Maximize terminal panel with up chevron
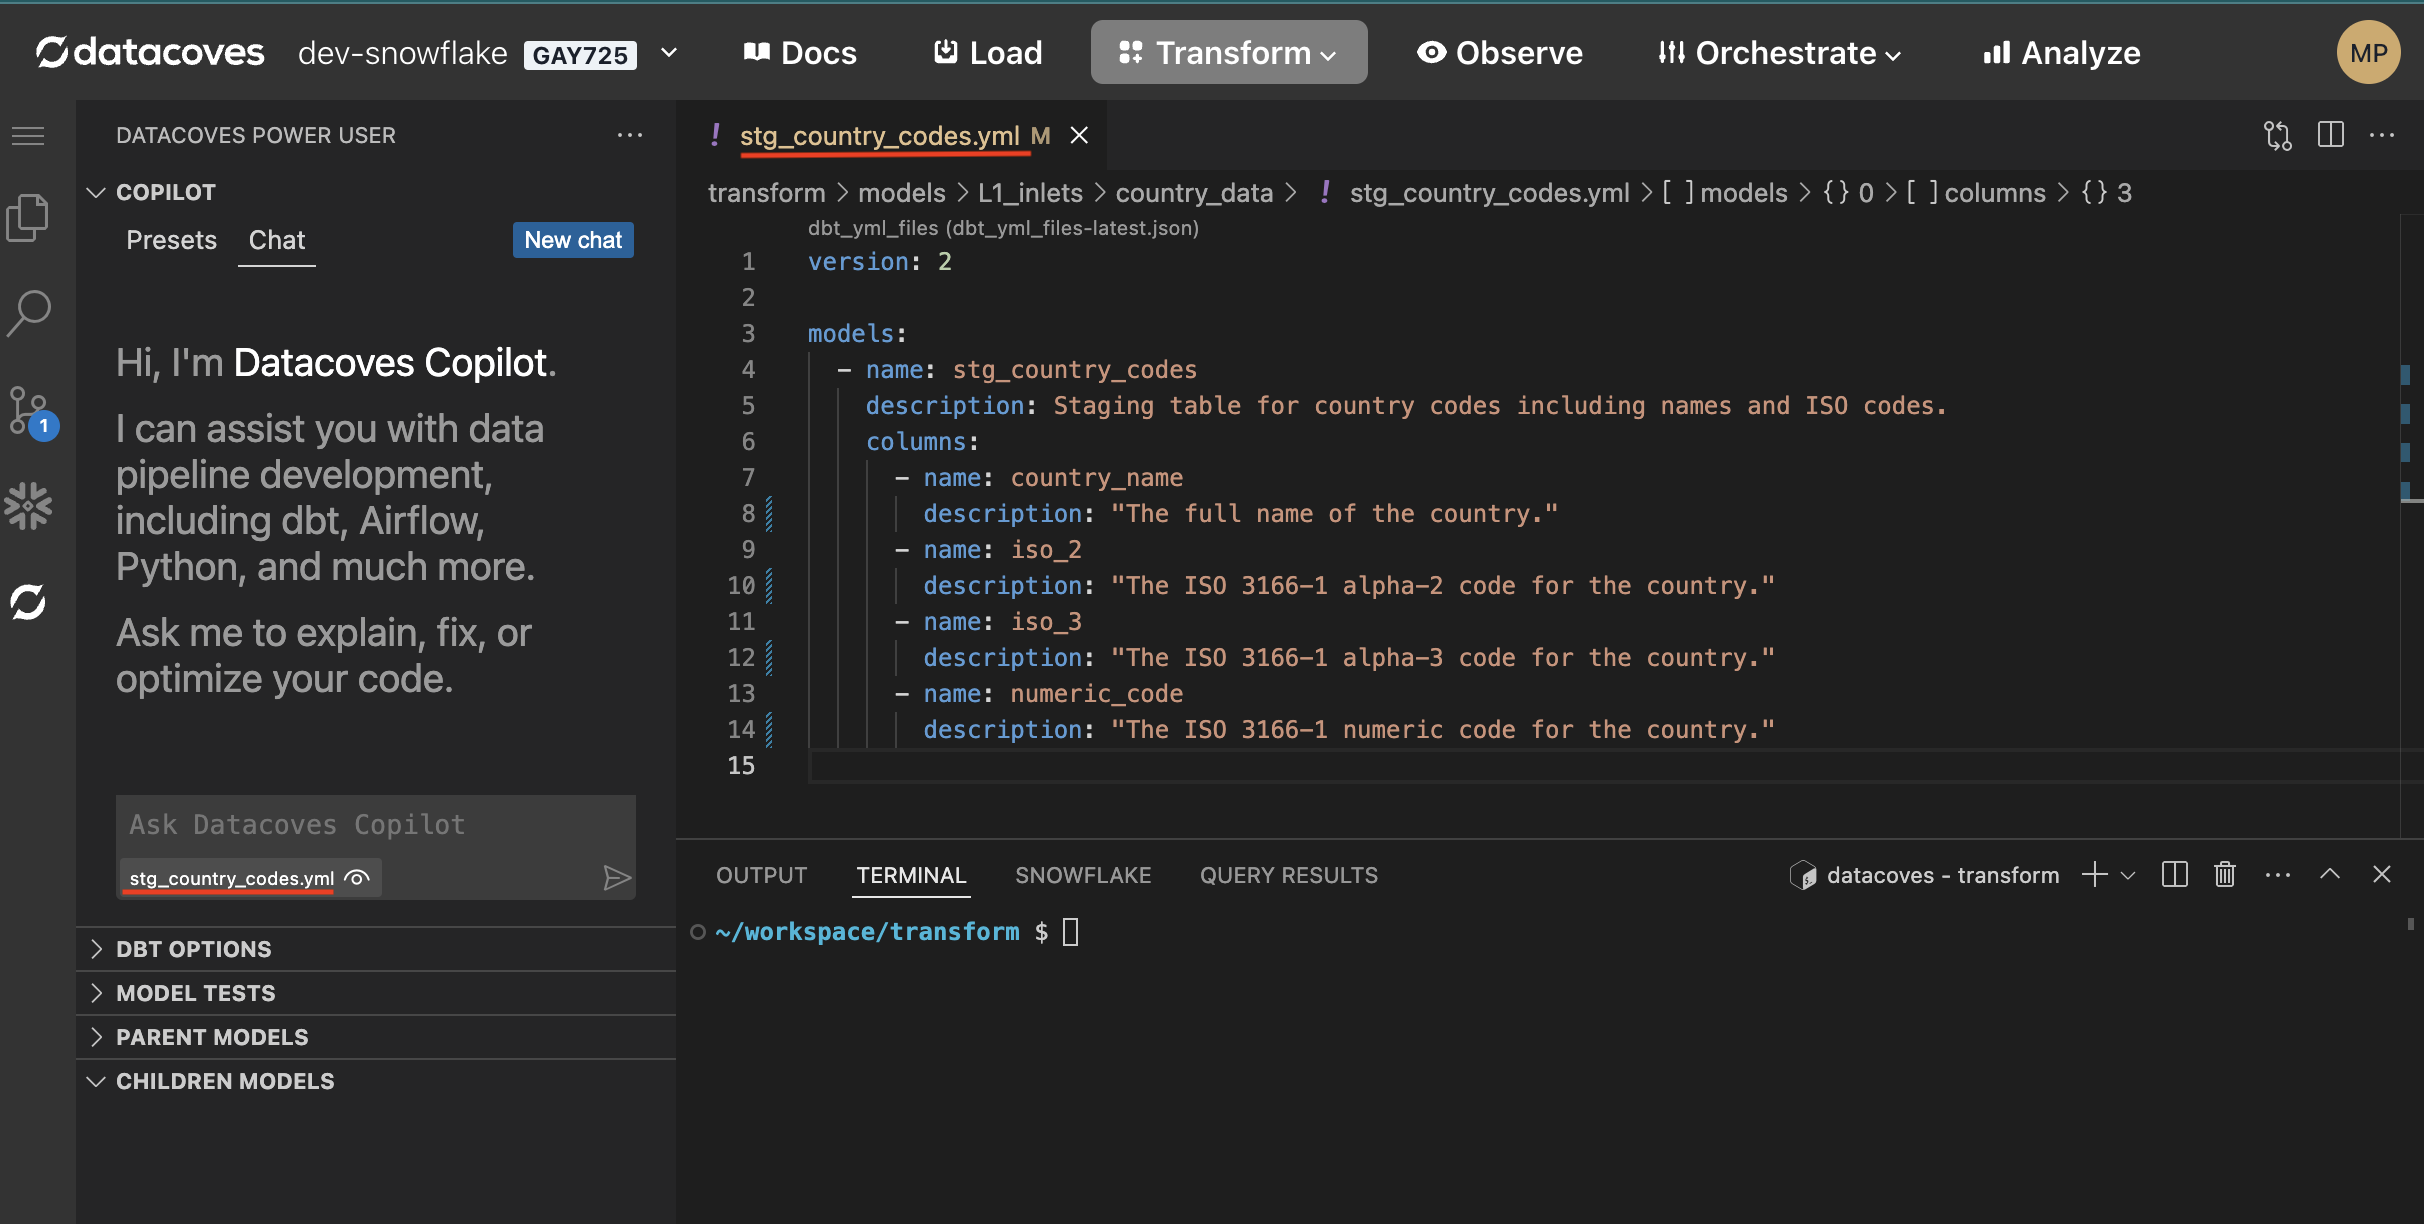The image size is (2424, 1224). coord(2330,874)
